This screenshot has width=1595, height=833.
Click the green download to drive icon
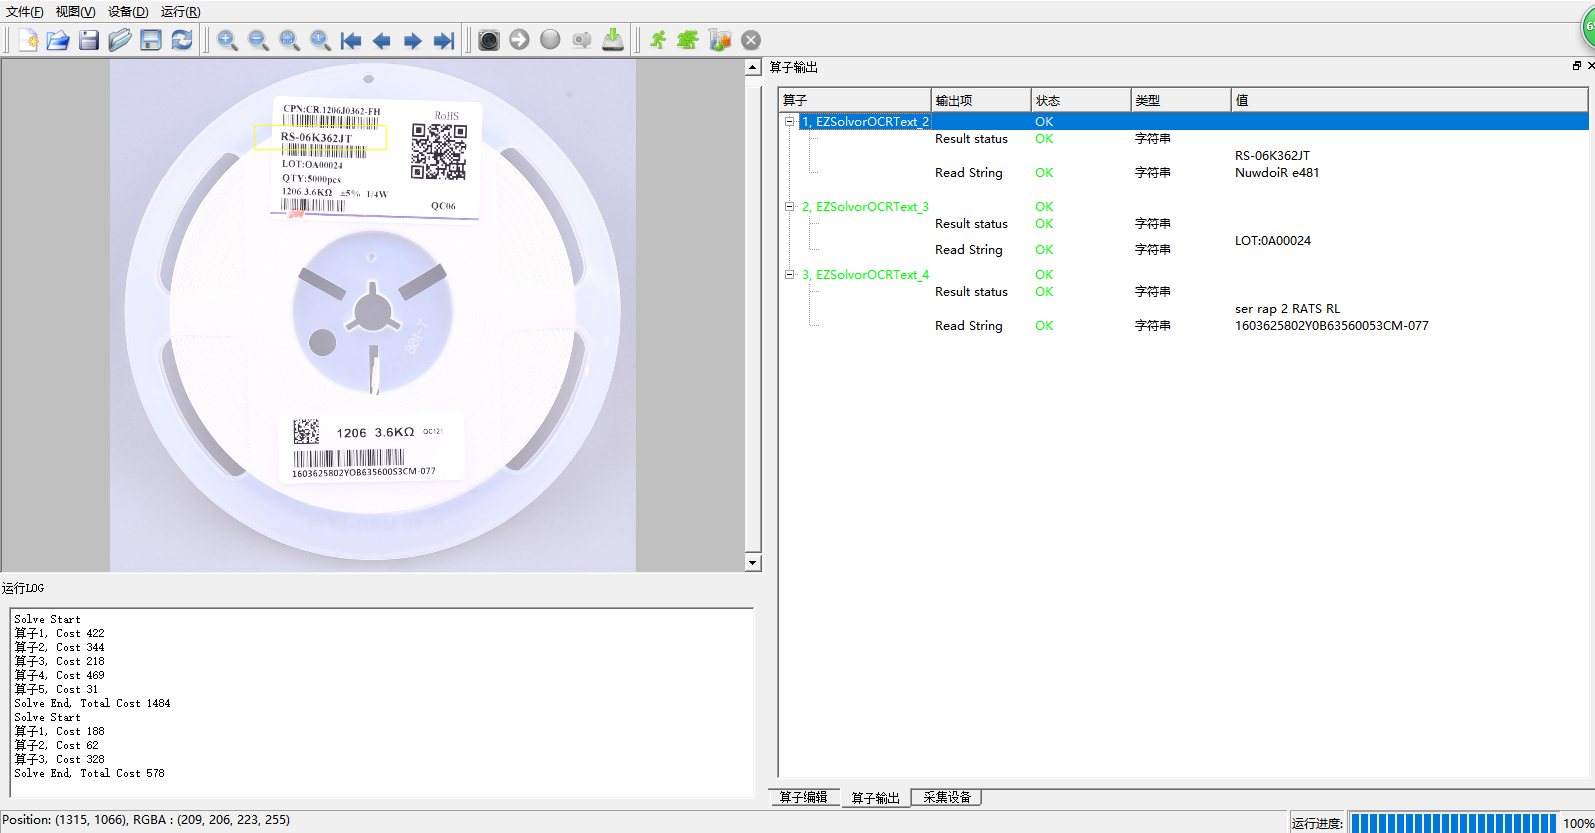click(x=613, y=40)
